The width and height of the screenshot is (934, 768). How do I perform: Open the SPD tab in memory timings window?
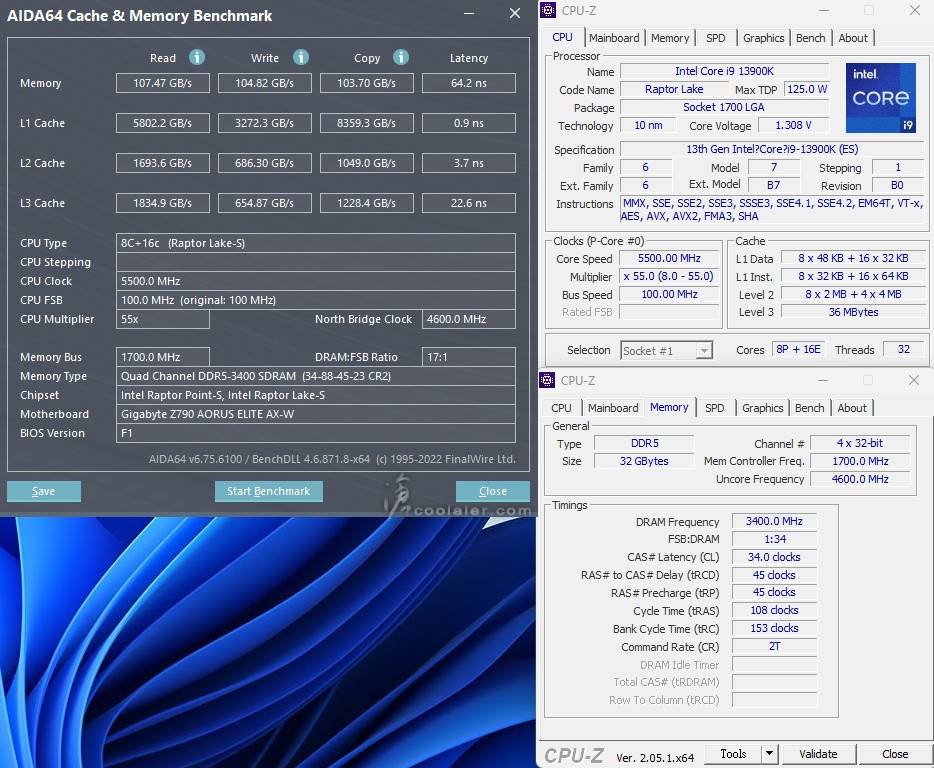coord(714,408)
